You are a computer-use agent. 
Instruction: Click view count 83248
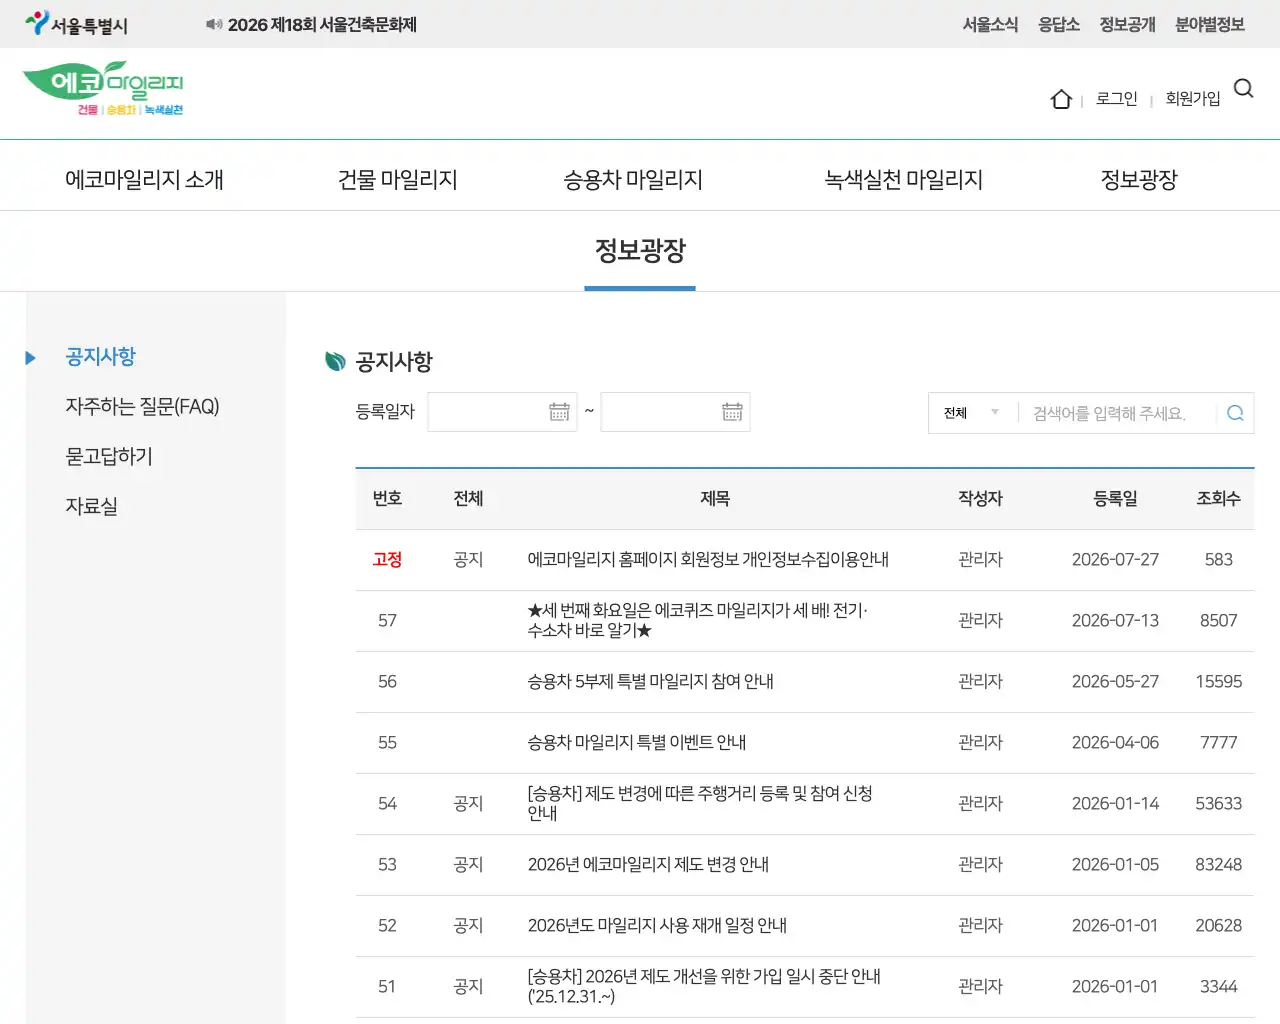coord(1218,865)
